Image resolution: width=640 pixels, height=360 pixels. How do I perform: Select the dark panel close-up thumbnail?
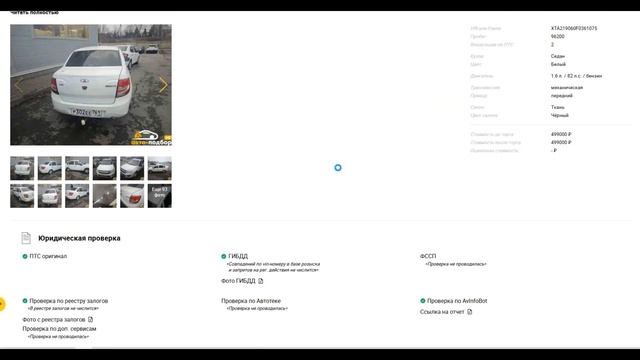[x=104, y=196]
